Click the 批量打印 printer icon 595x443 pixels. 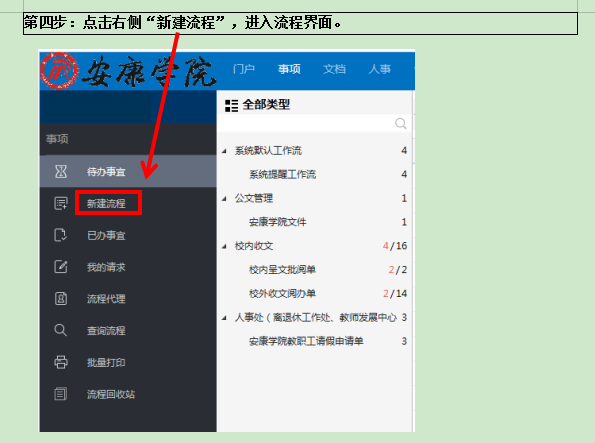61,362
